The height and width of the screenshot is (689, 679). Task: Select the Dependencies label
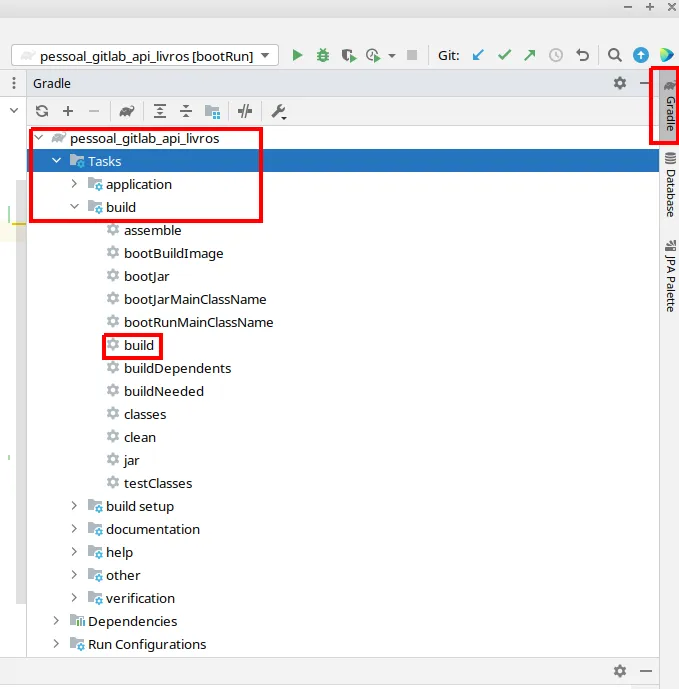click(133, 621)
